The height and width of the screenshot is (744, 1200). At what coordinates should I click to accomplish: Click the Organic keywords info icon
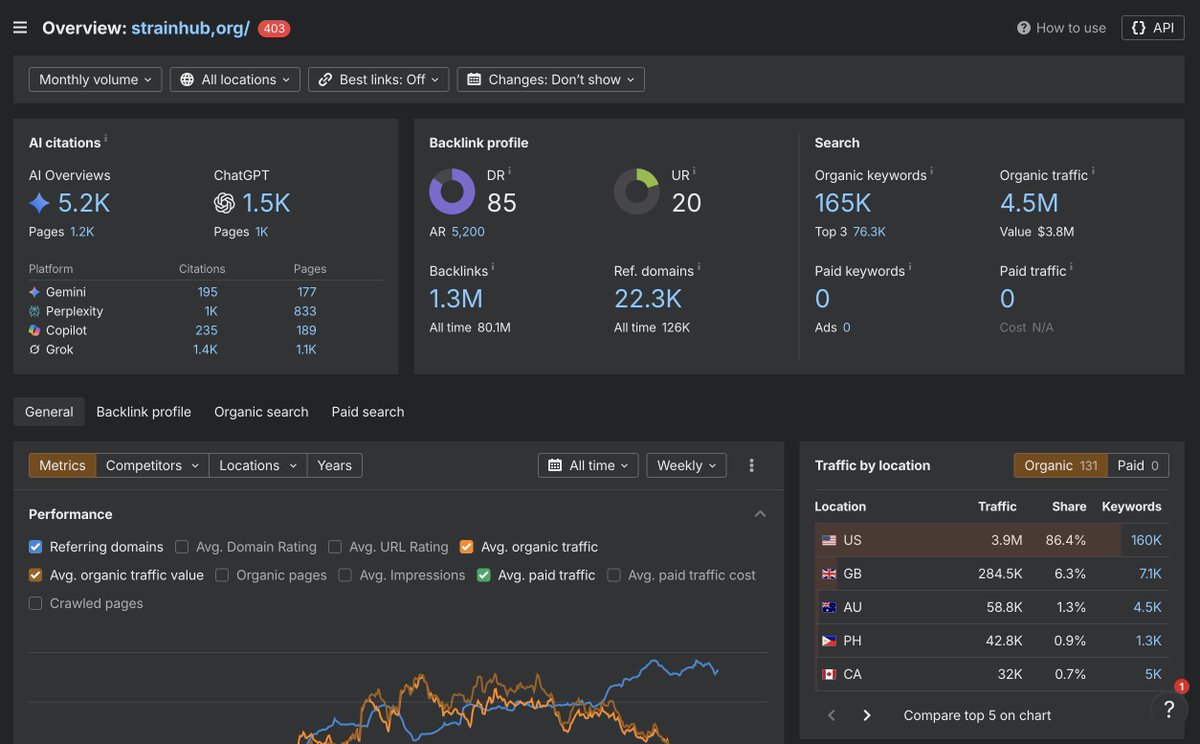pos(932,171)
